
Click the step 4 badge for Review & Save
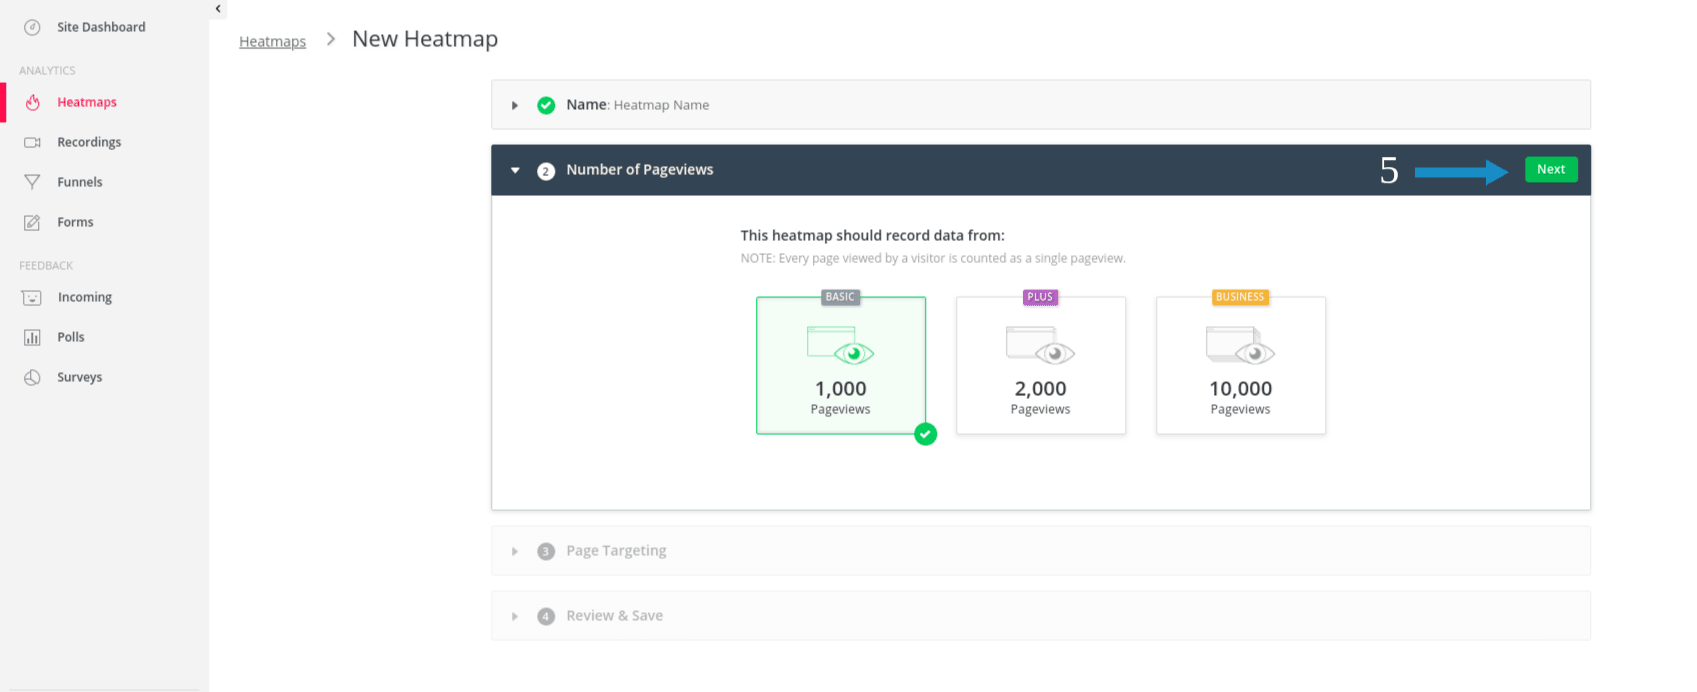546,616
